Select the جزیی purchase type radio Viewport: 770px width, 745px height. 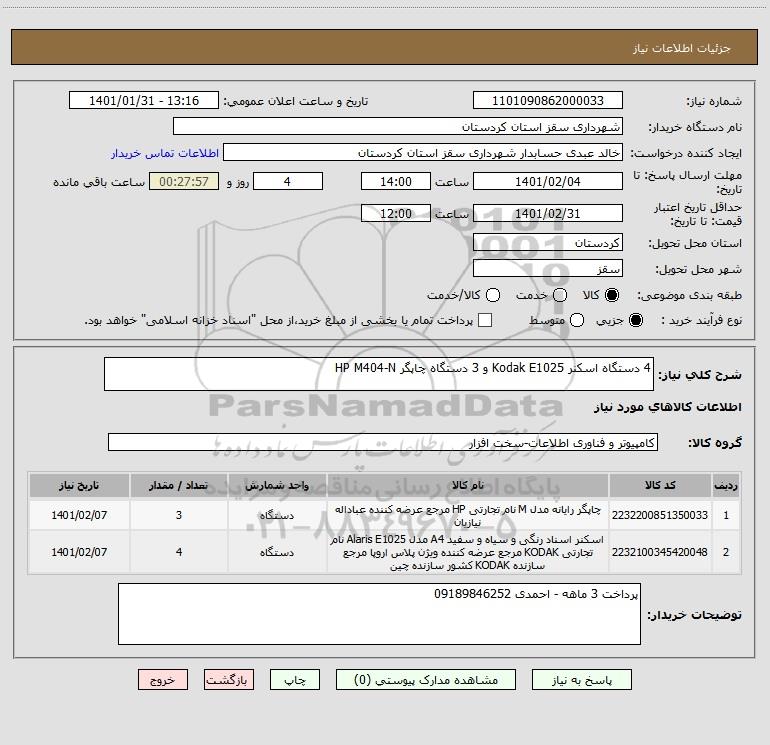pyautogui.click(x=635, y=321)
